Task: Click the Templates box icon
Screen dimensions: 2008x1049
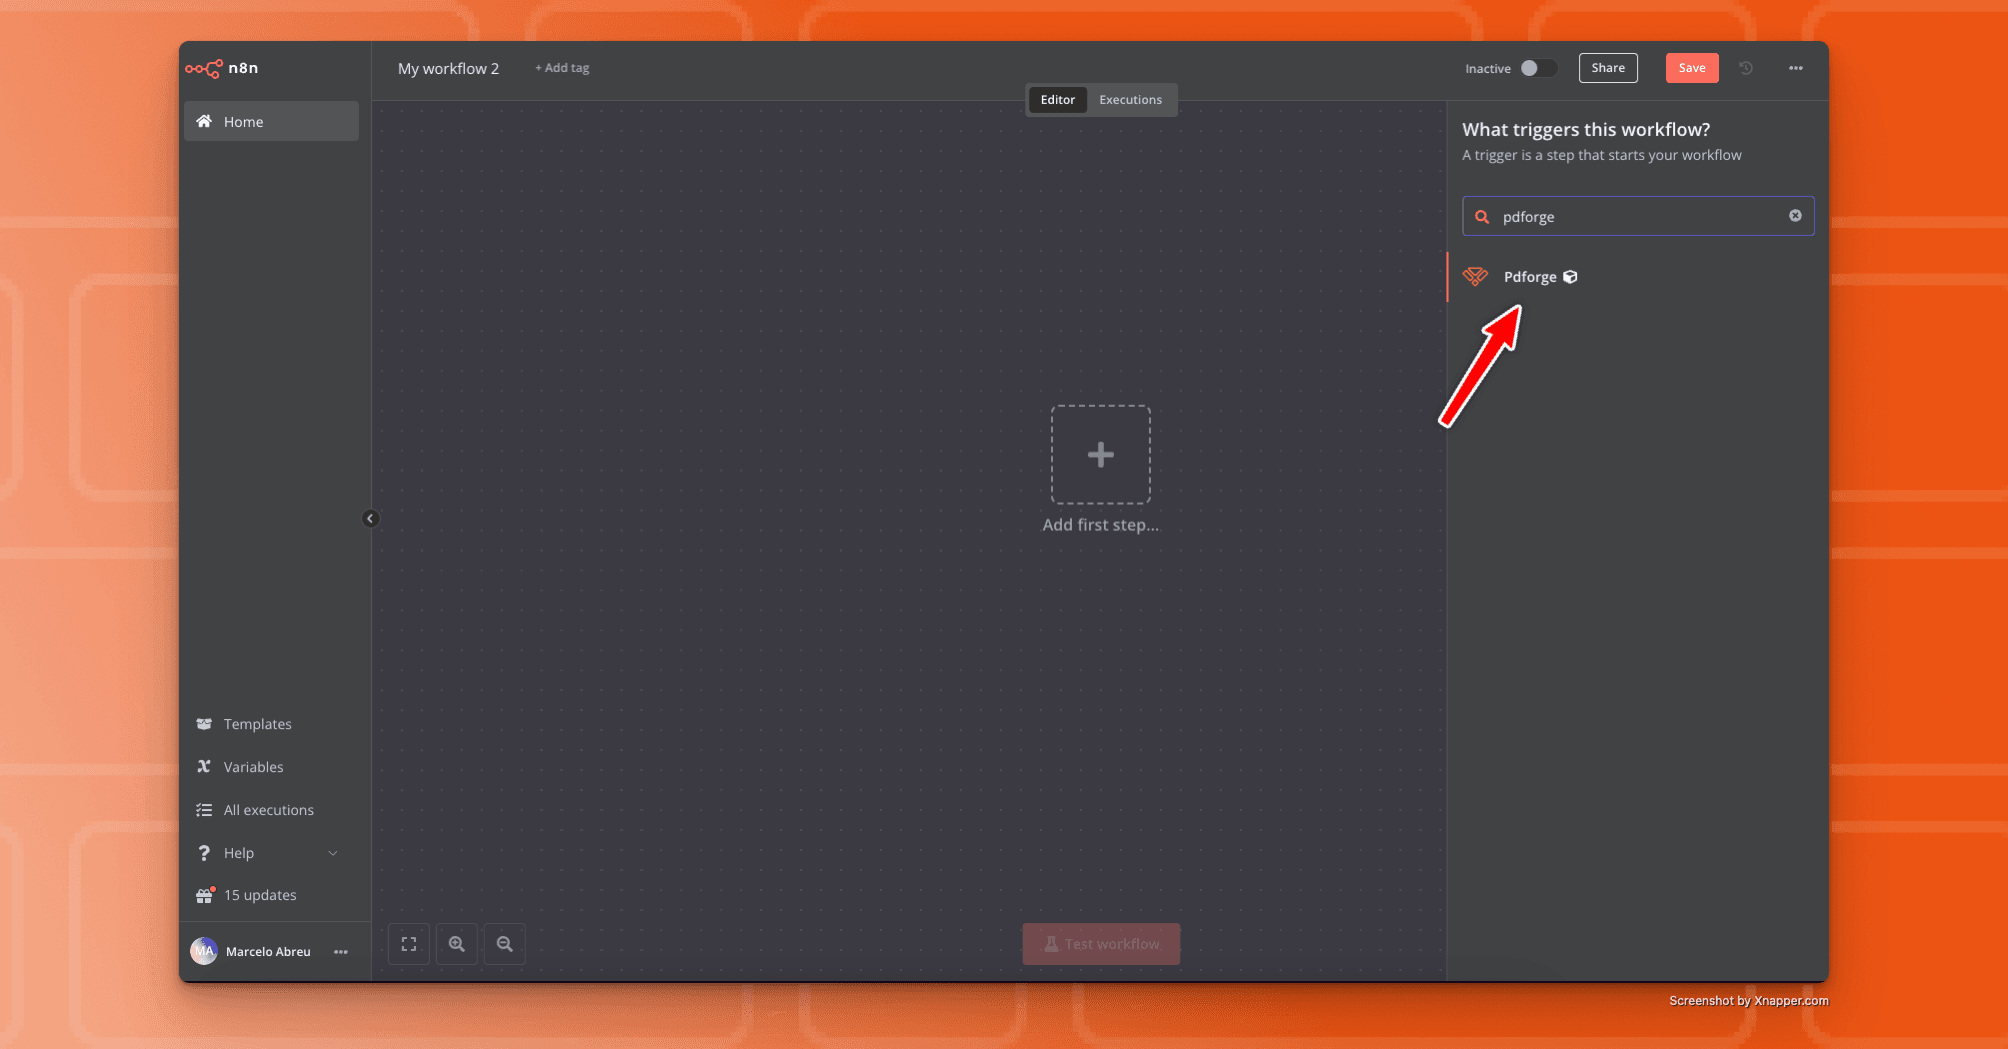Action: click(x=204, y=724)
